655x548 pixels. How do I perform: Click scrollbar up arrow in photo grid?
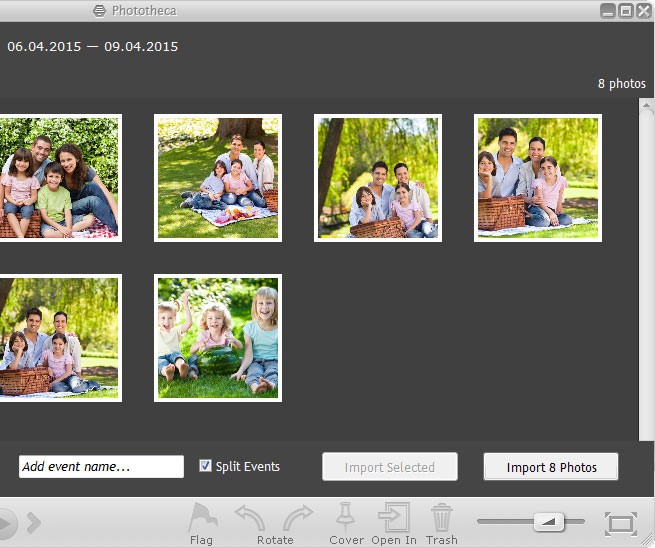point(647,106)
